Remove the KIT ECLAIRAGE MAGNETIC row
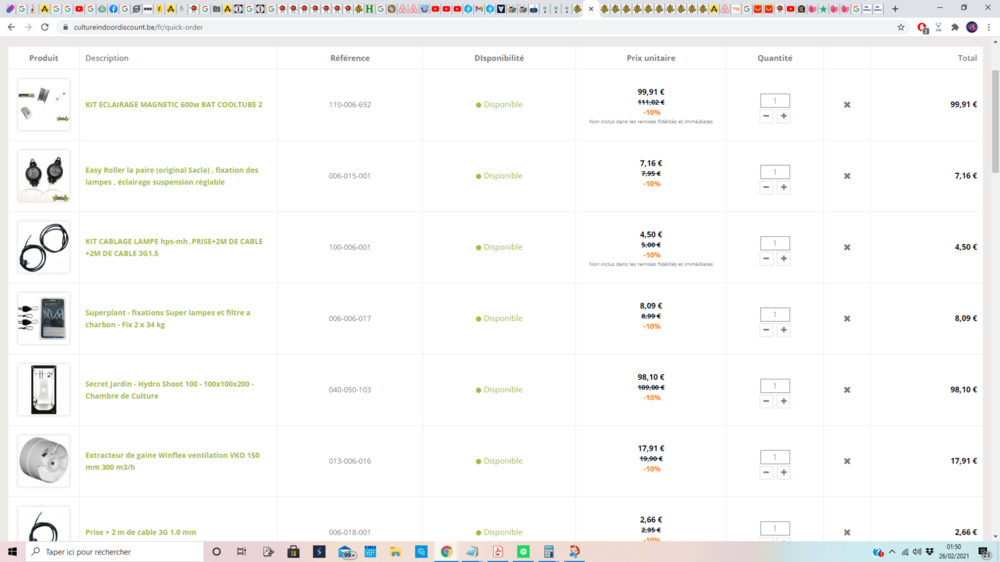The height and width of the screenshot is (562, 1000). (847, 105)
